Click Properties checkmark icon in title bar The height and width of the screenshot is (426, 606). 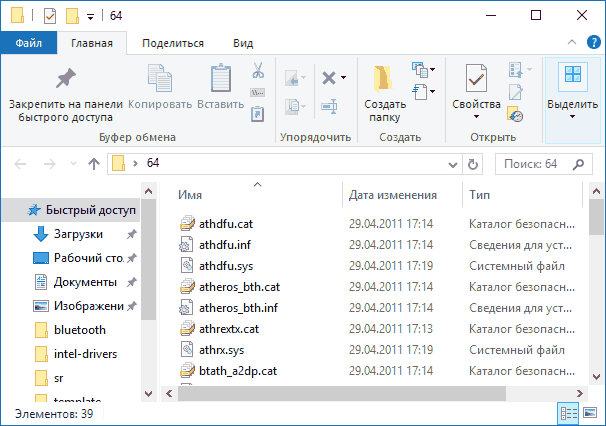[50, 16]
